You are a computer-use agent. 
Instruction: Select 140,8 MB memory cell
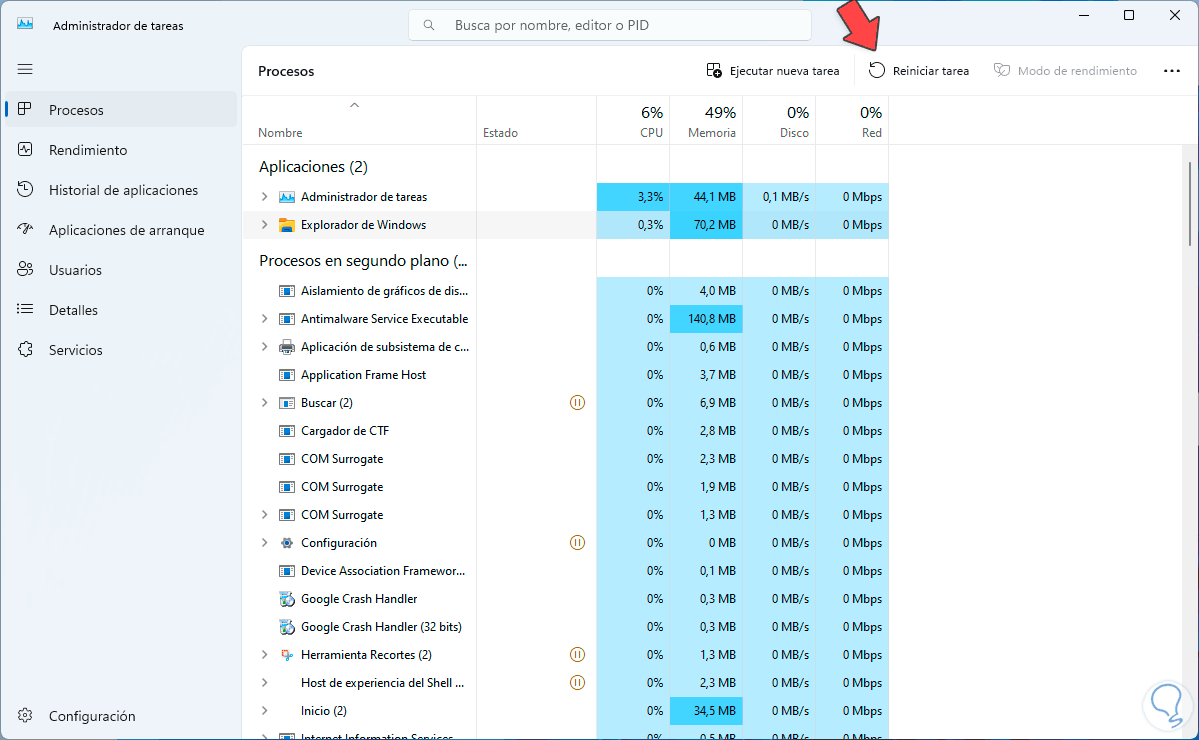click(706, 319)
